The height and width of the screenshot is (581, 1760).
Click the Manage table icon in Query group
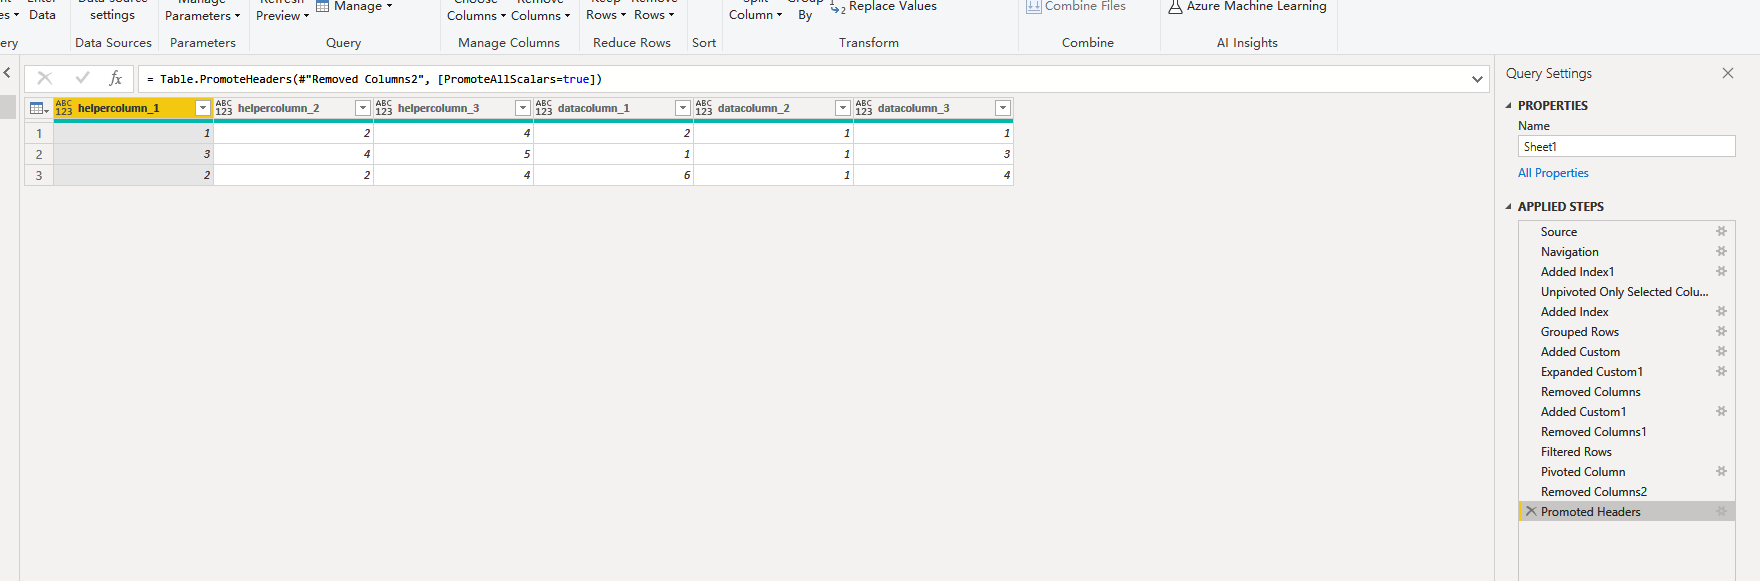[323, 6]
